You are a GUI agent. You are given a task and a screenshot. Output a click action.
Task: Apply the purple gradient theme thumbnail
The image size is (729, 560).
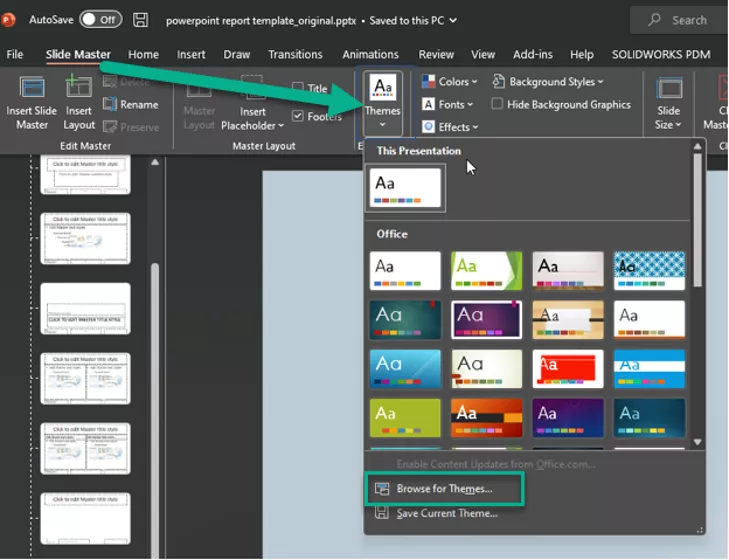[x=486, y=320]
